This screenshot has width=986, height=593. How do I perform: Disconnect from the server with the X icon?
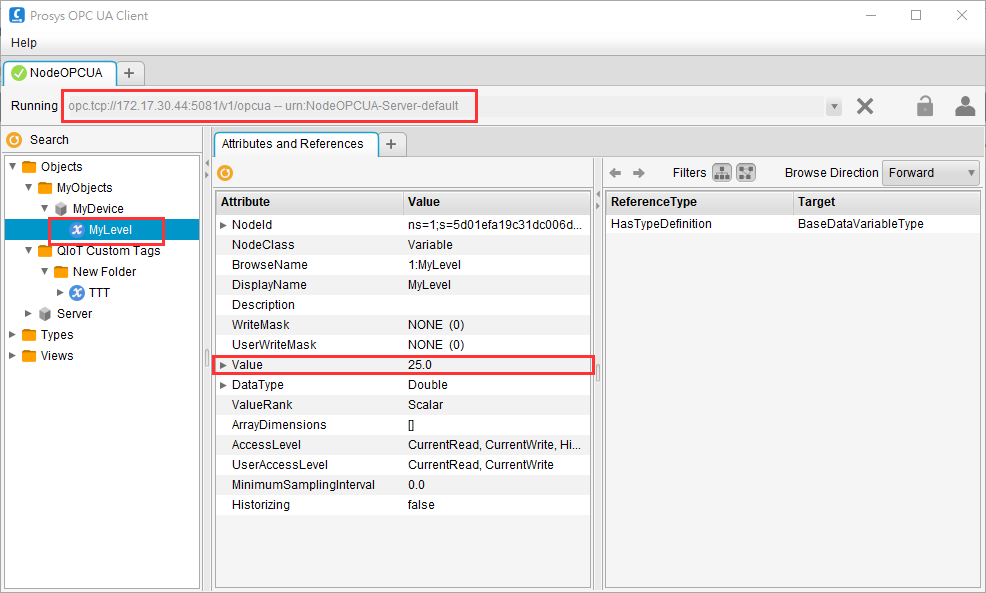865,106
